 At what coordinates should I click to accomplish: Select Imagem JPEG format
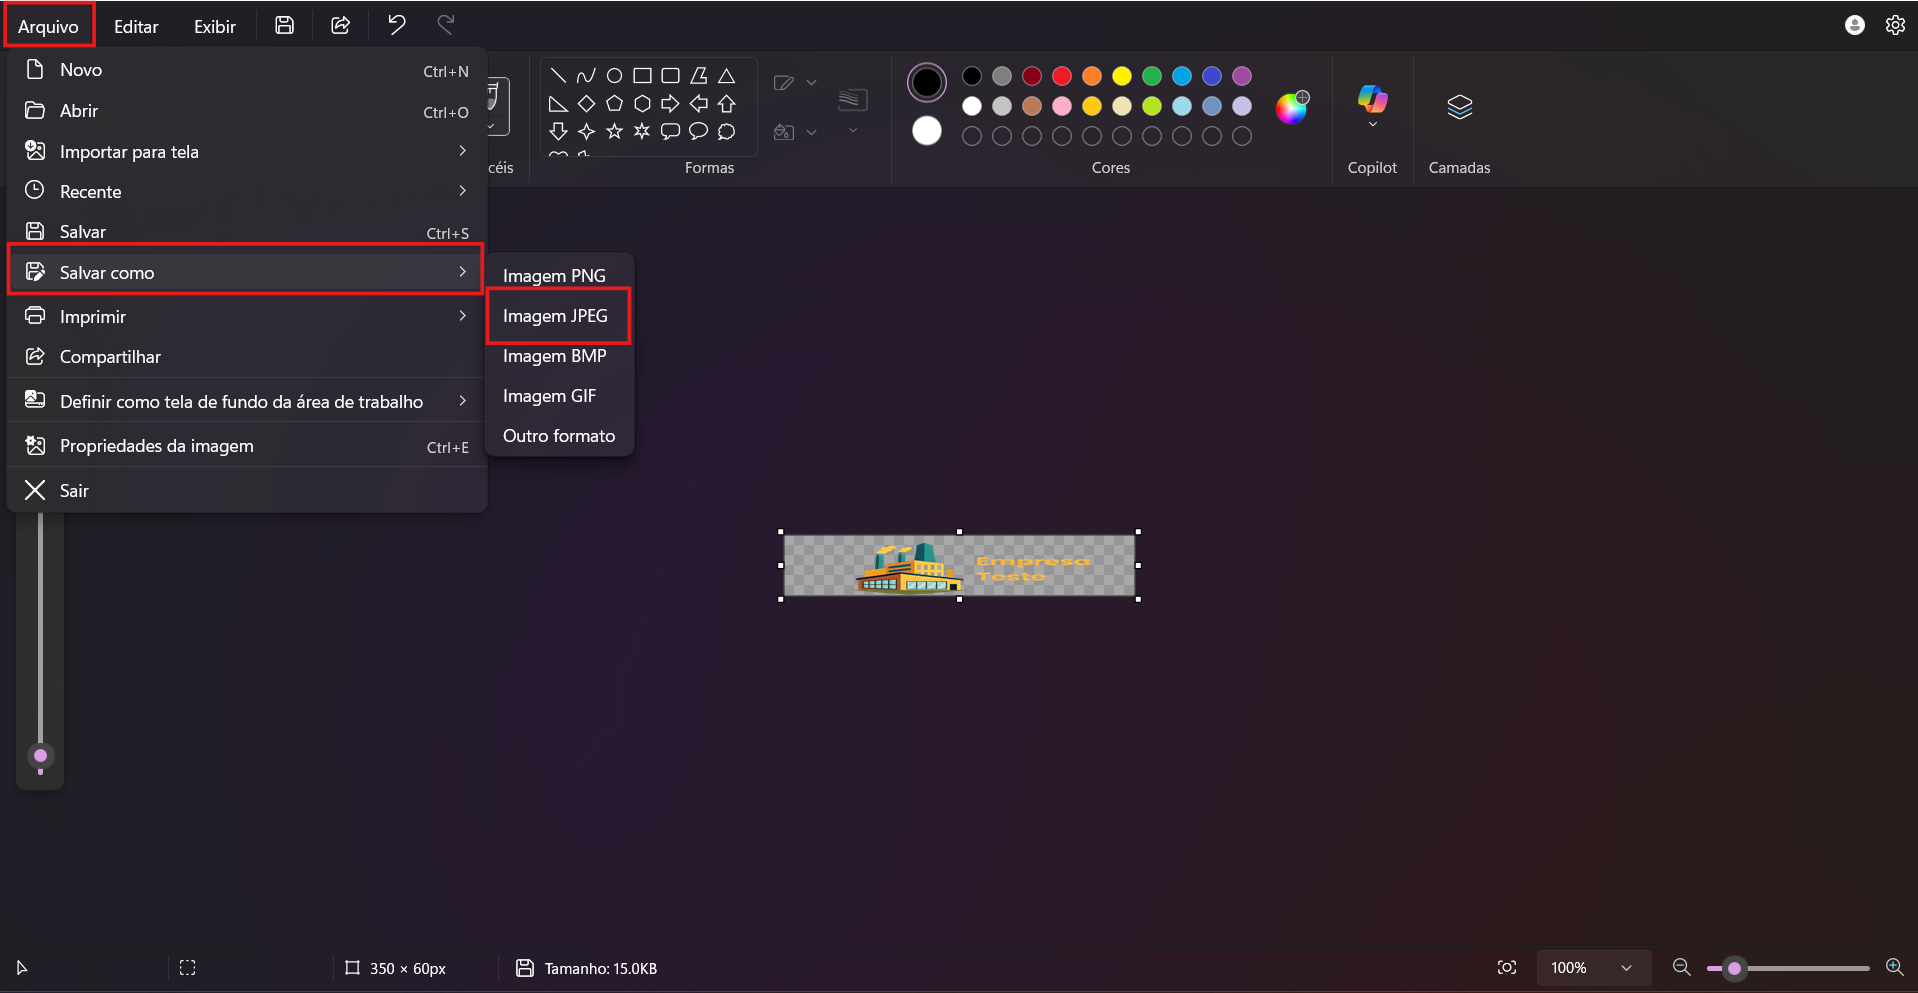559,316
